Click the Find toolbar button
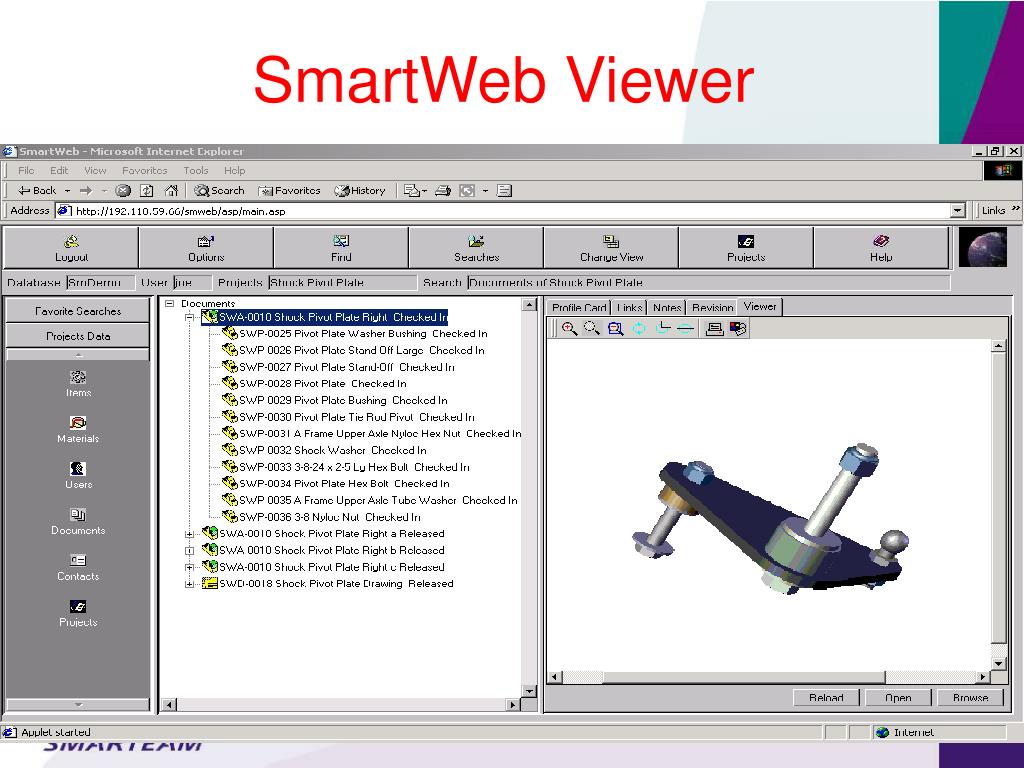 [x=341, y=248]
